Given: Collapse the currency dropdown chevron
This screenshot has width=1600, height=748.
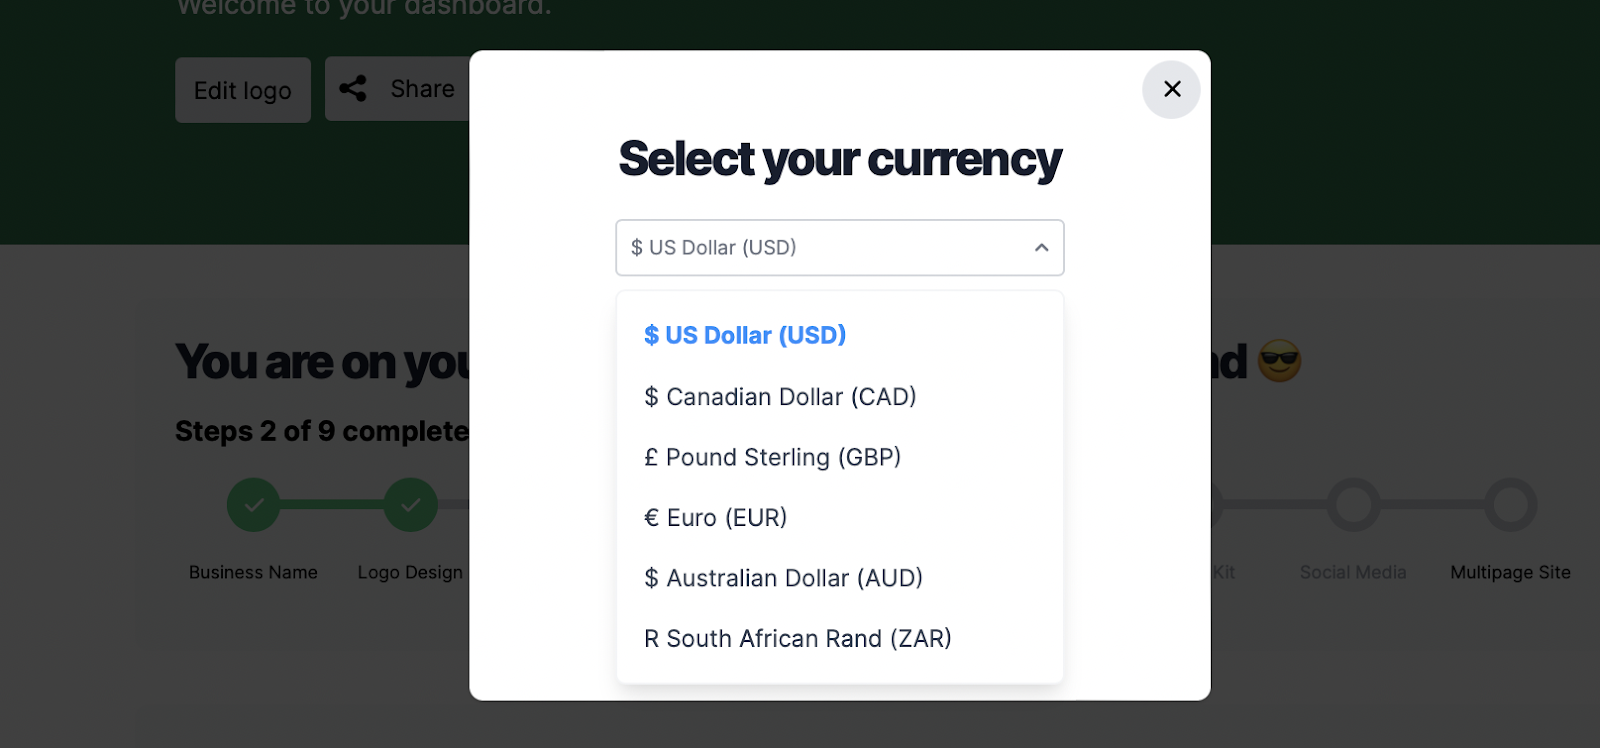Looking at the screenshot, I should 1041,248.
